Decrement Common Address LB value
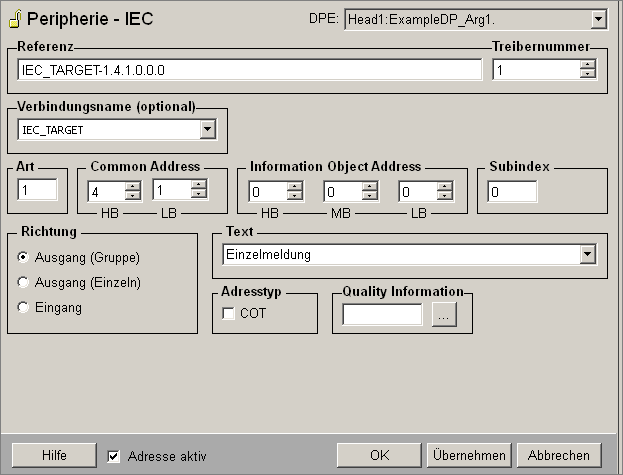Image resolution: width=623 pixels, height=475 pixels. (198, 194)
